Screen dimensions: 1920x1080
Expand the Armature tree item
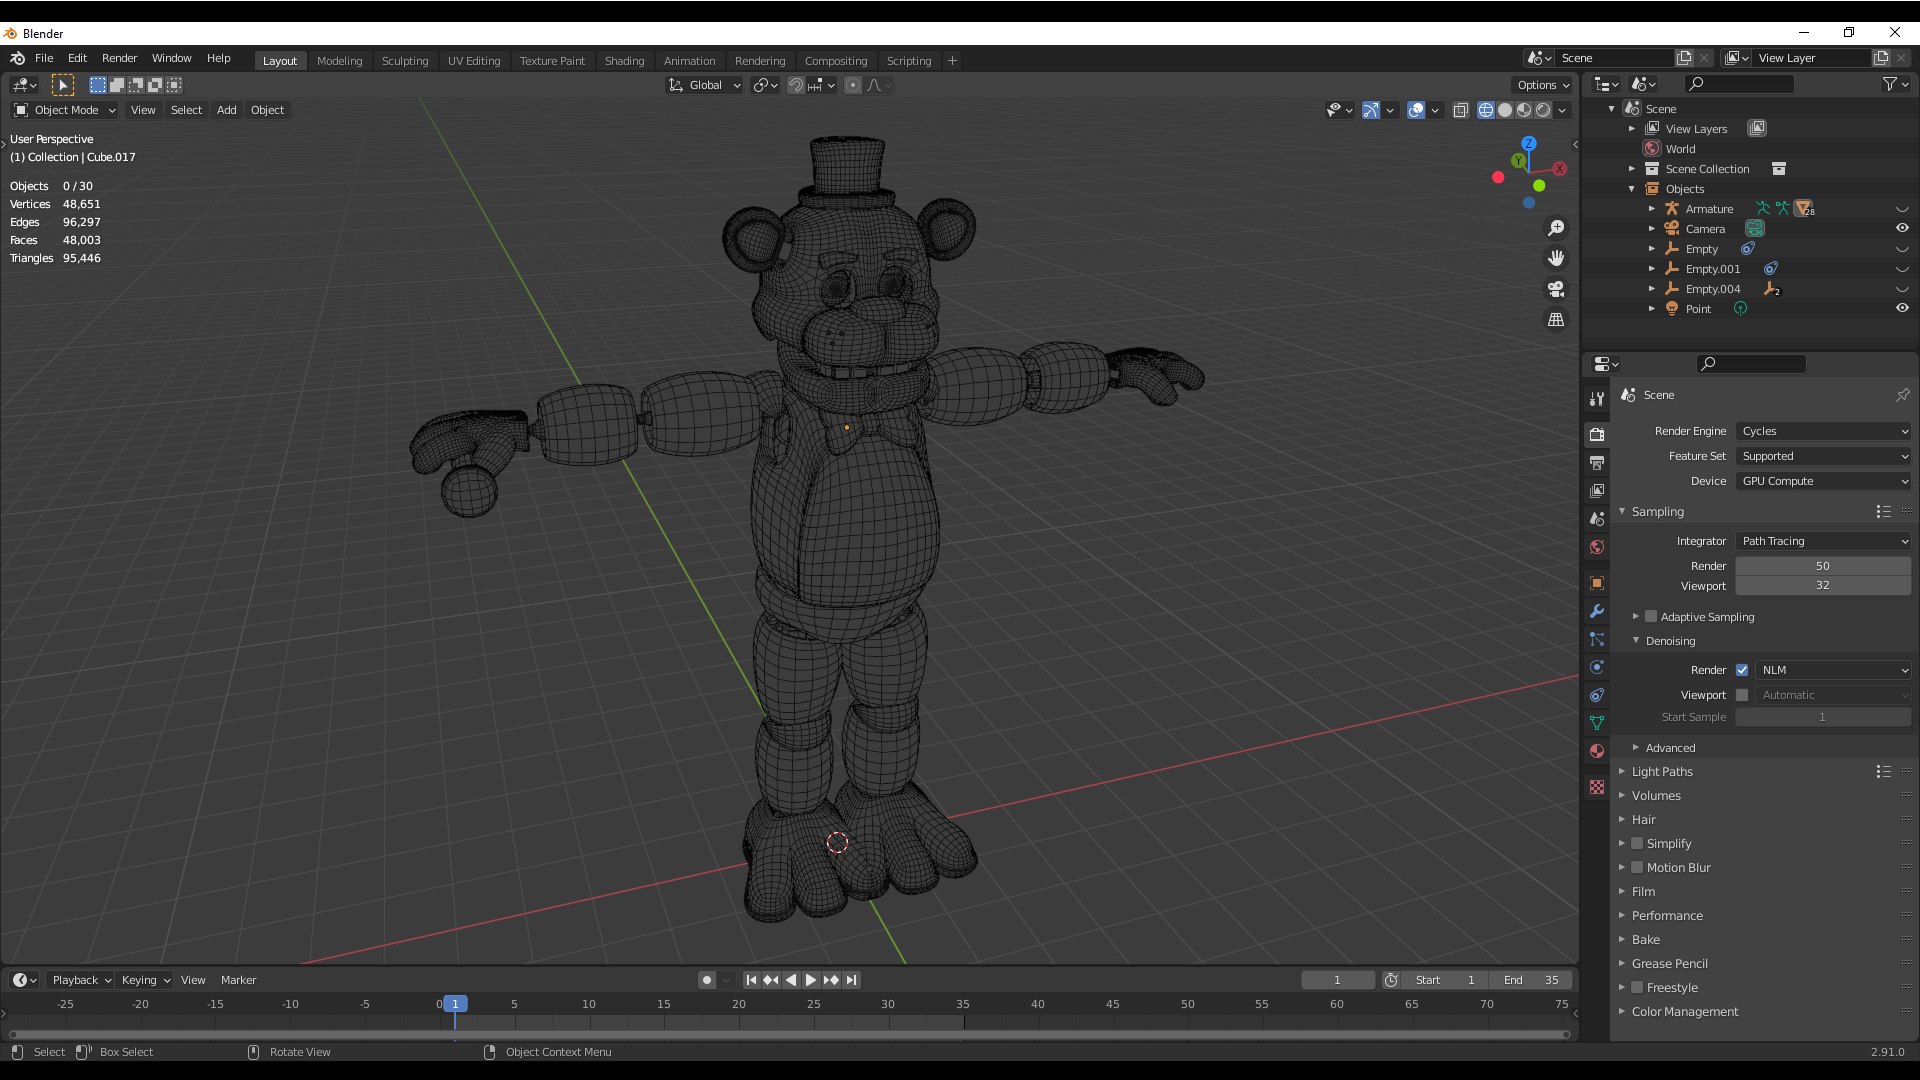pos(1651,209)
